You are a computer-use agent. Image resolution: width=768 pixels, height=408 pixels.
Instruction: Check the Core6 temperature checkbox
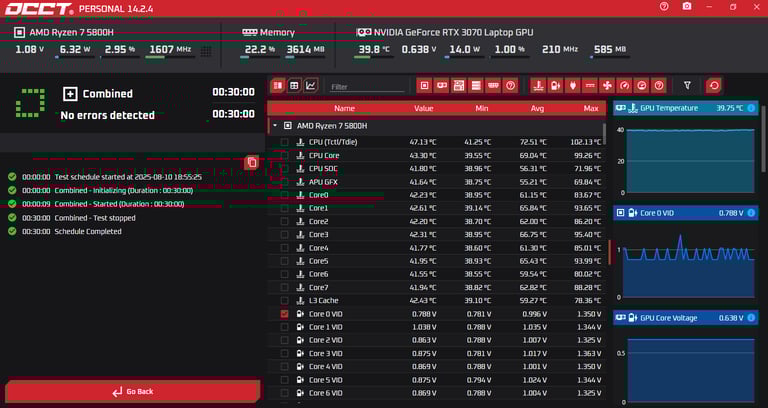pyautogui.click(x=284, y=274)
